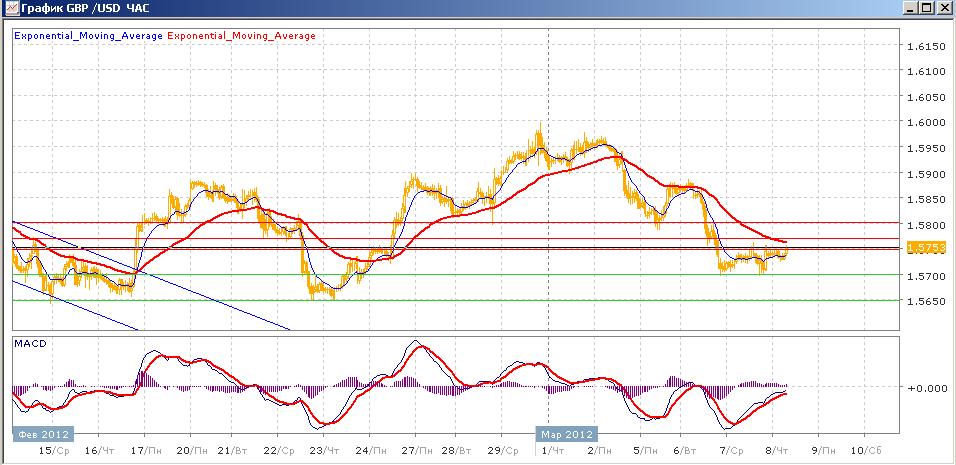Click the current price tag 1.5753
Viewport: 956px width, 465px height.
point(926,247)
